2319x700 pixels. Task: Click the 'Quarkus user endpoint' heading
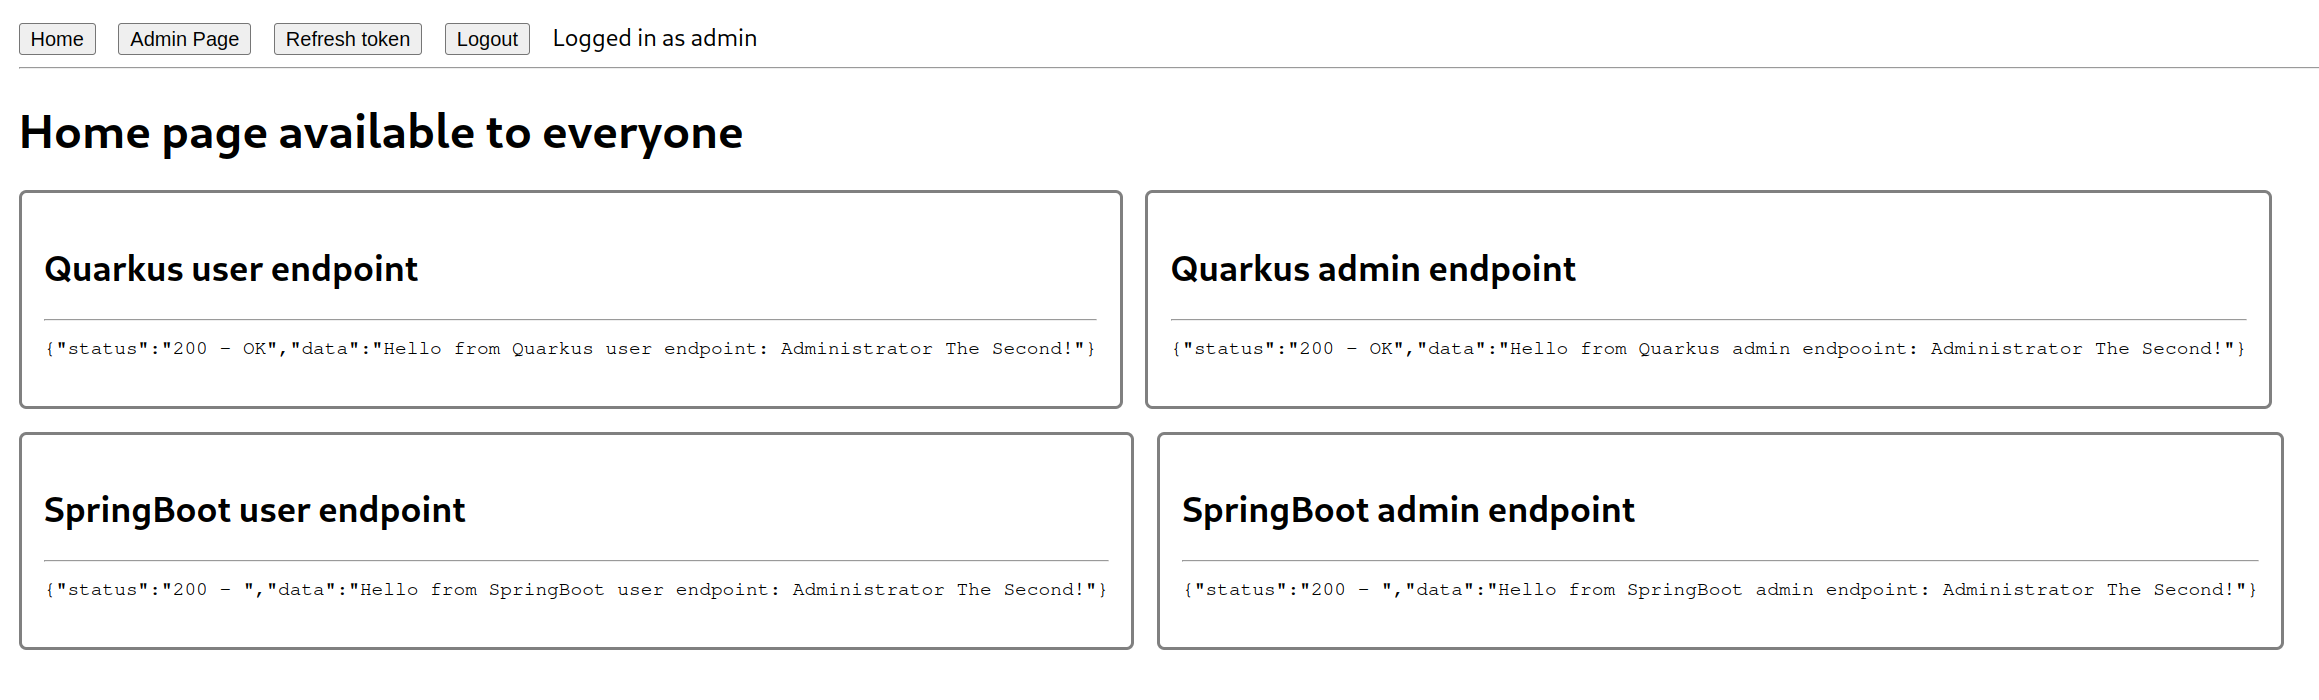[x=231, y=269]
